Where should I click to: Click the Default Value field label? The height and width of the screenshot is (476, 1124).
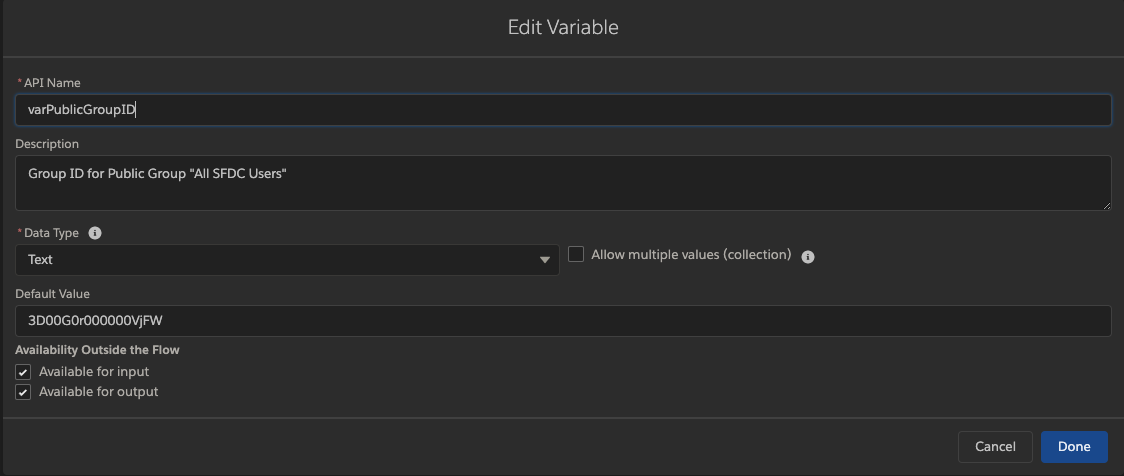point(53,294)
